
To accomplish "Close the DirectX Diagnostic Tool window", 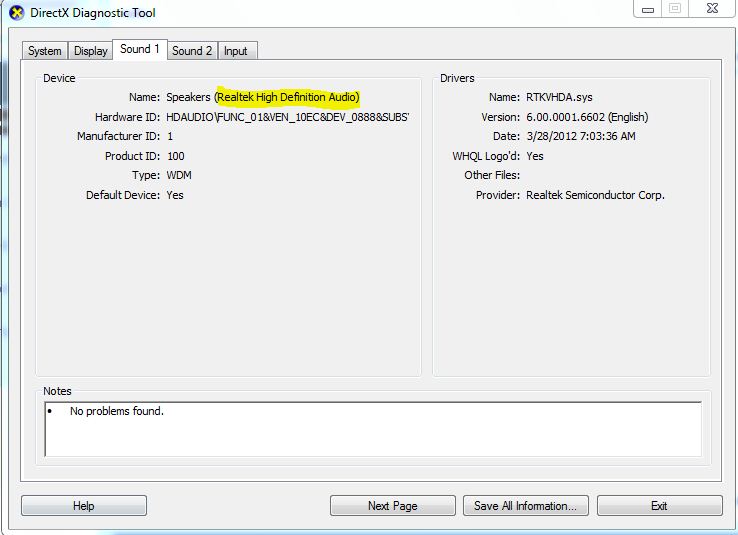I will 711,9.
